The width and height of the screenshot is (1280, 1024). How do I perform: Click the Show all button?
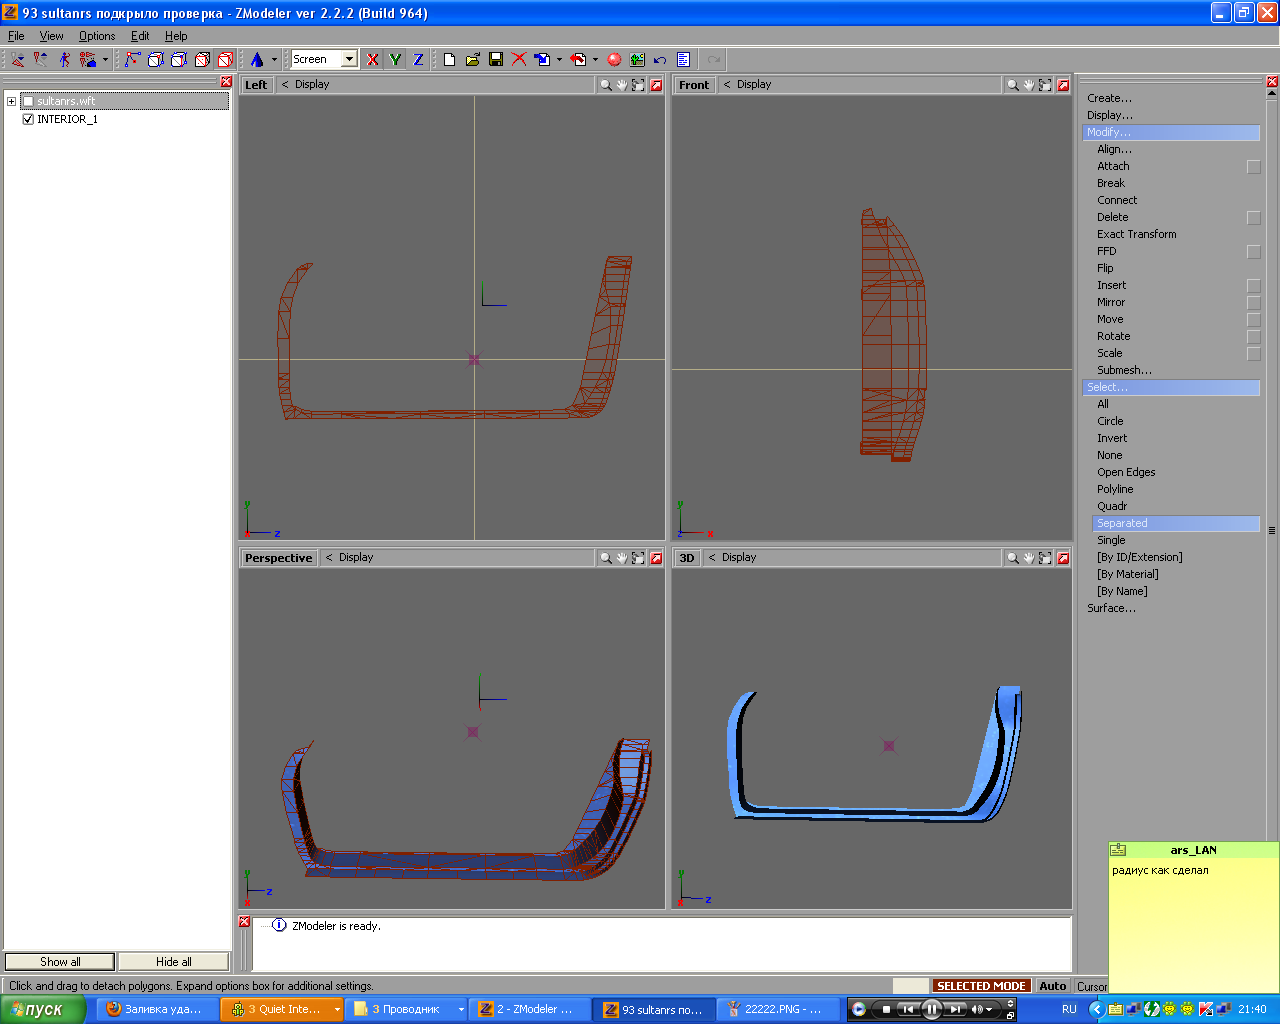(x=60, y=962)
